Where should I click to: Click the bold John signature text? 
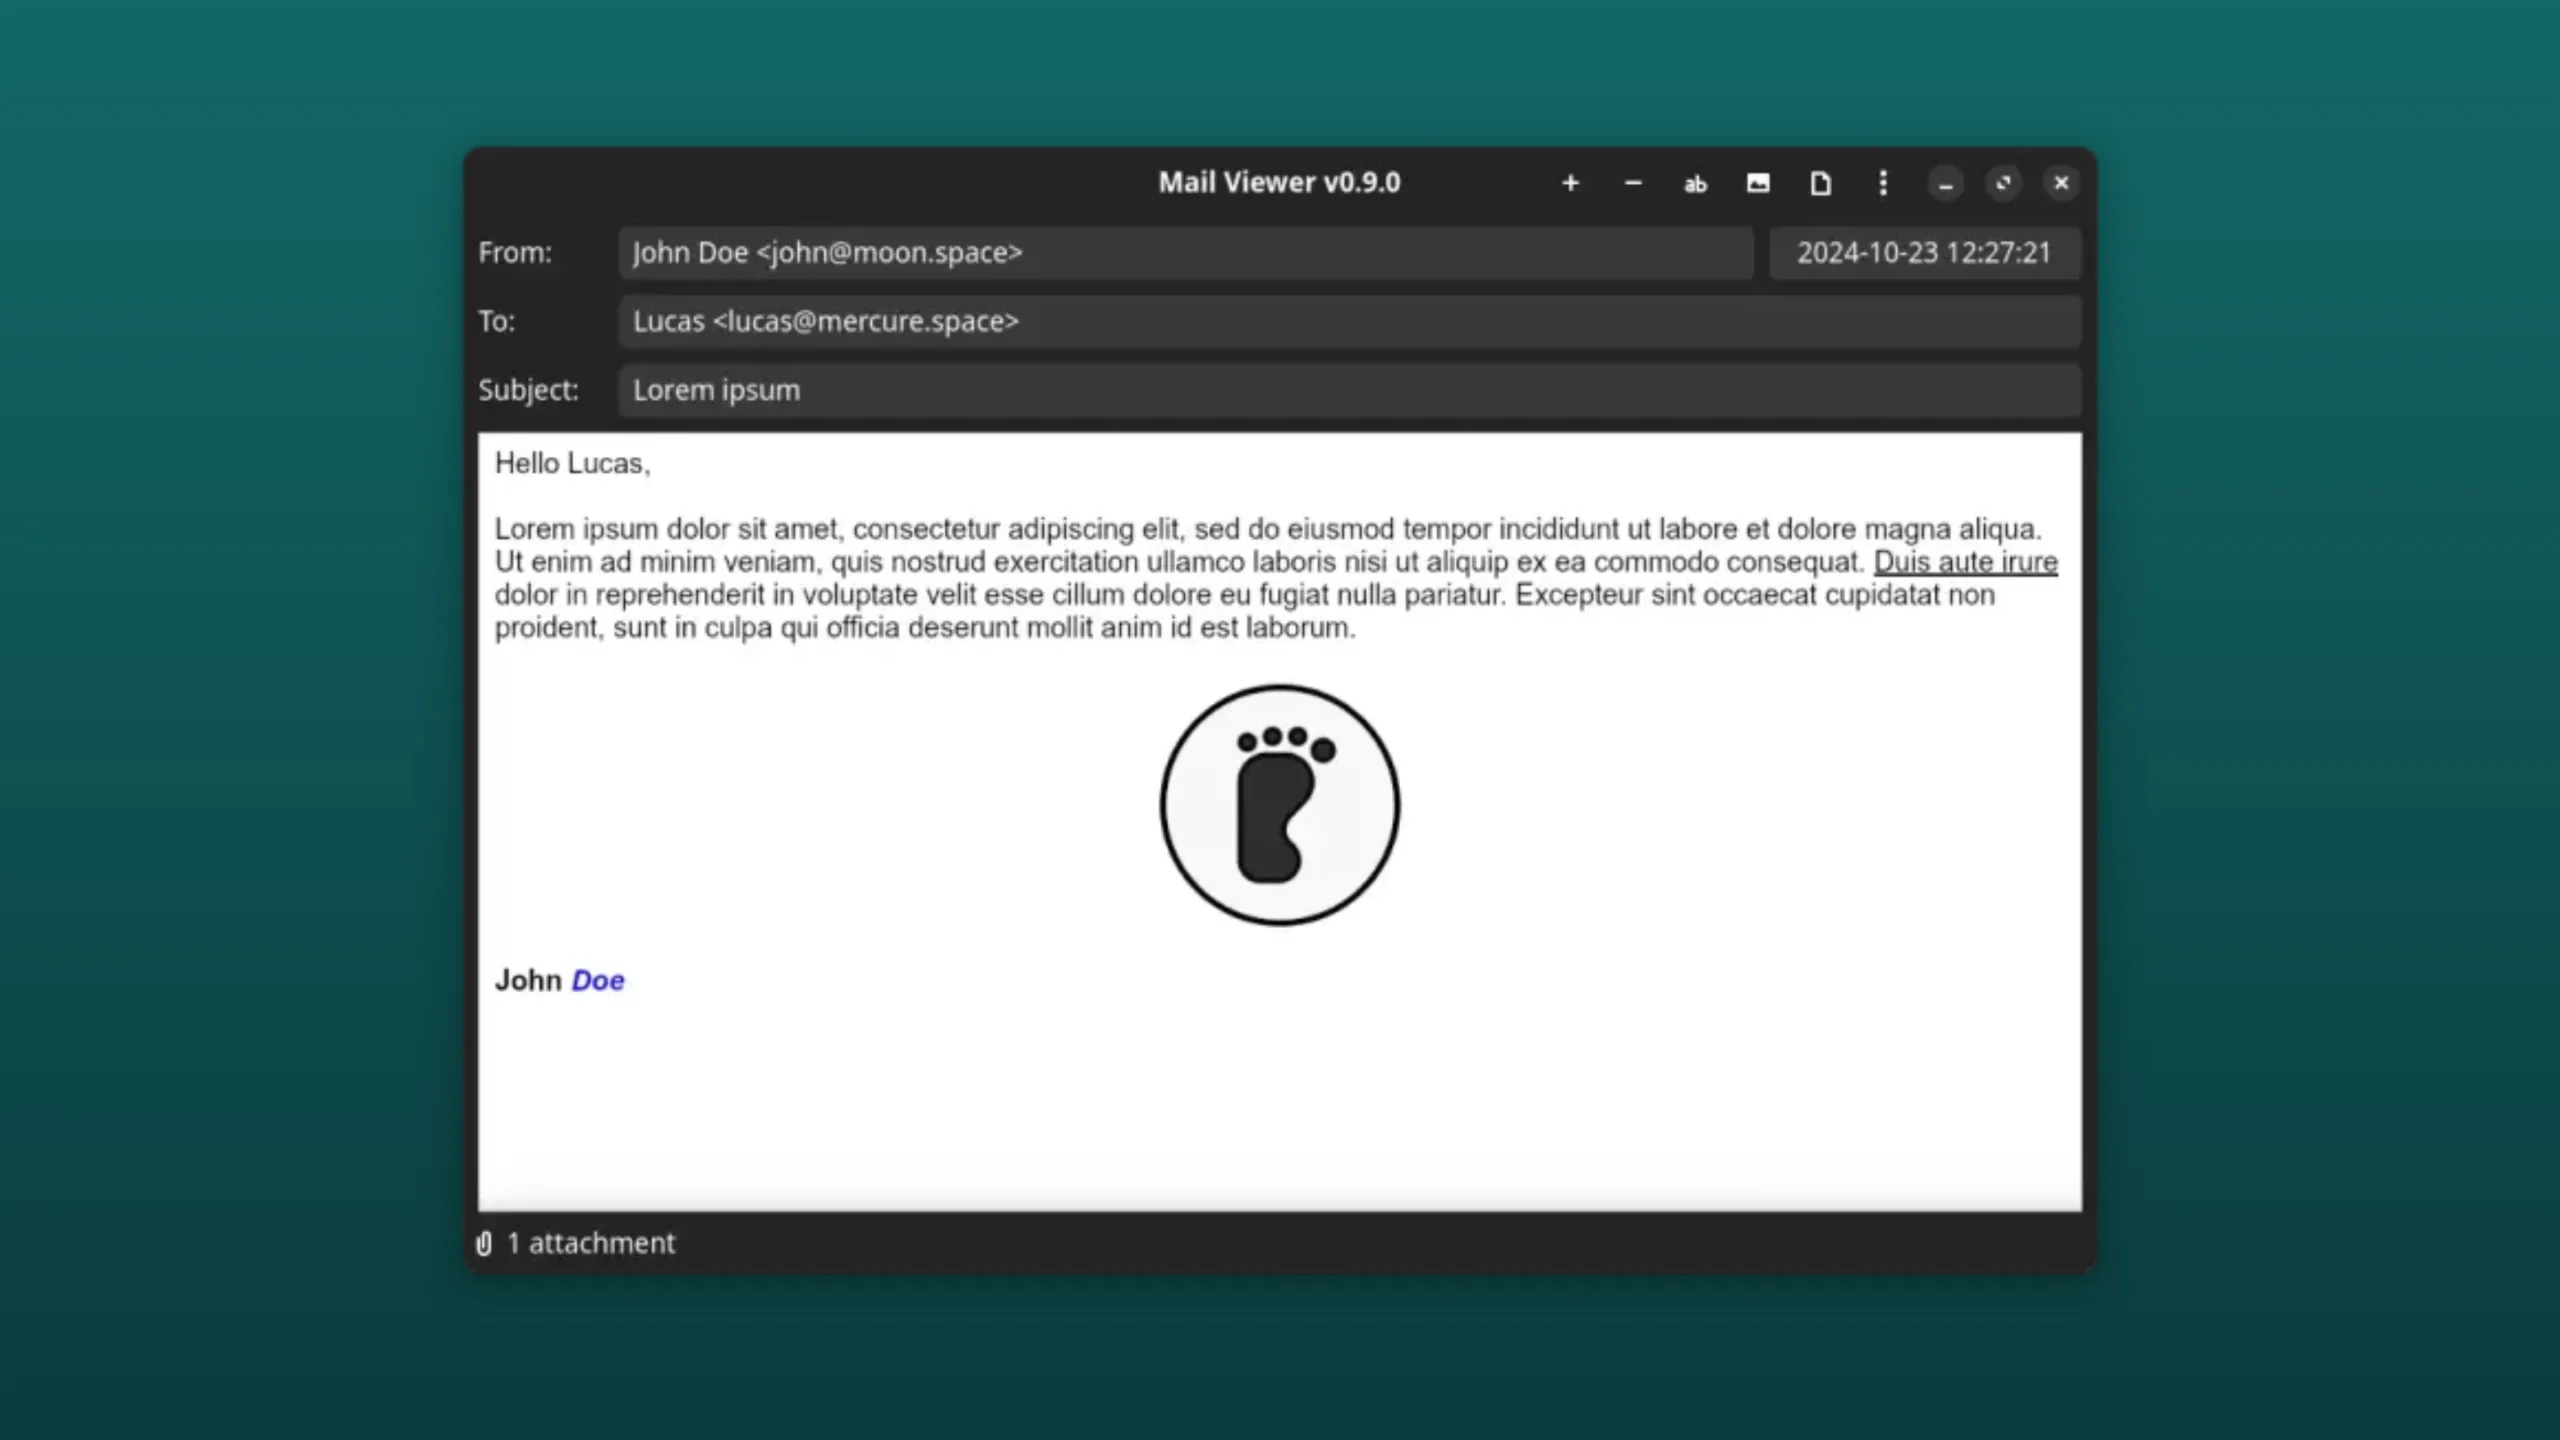point(529,980)
